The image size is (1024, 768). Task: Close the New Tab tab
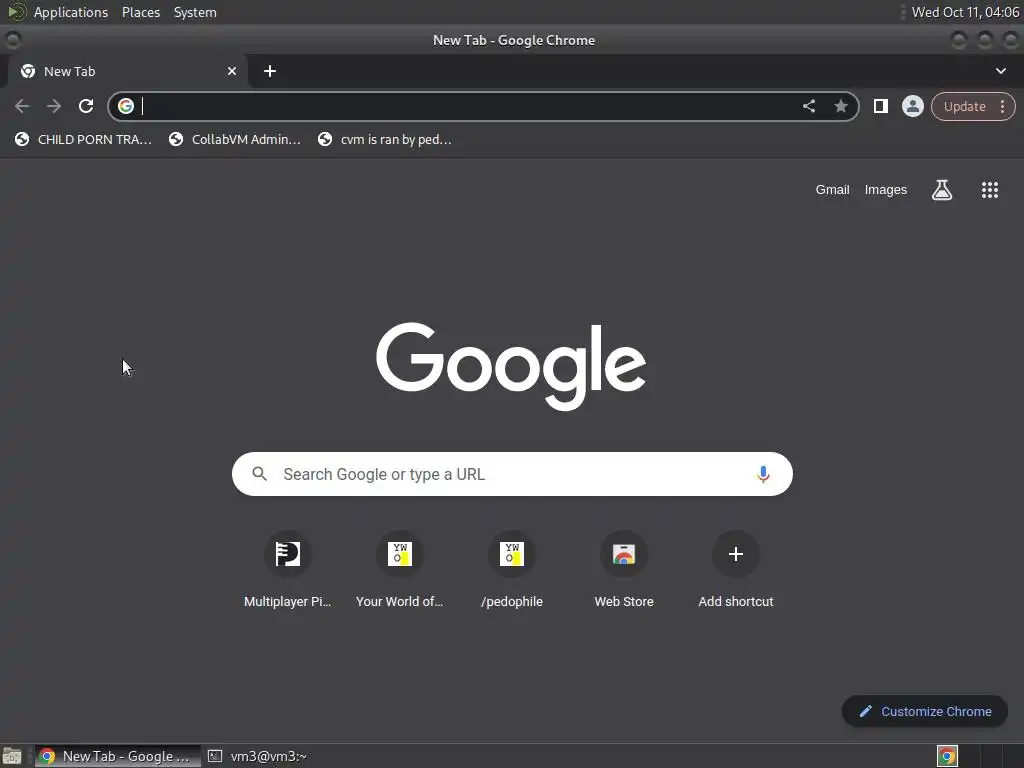click(232, 71)
